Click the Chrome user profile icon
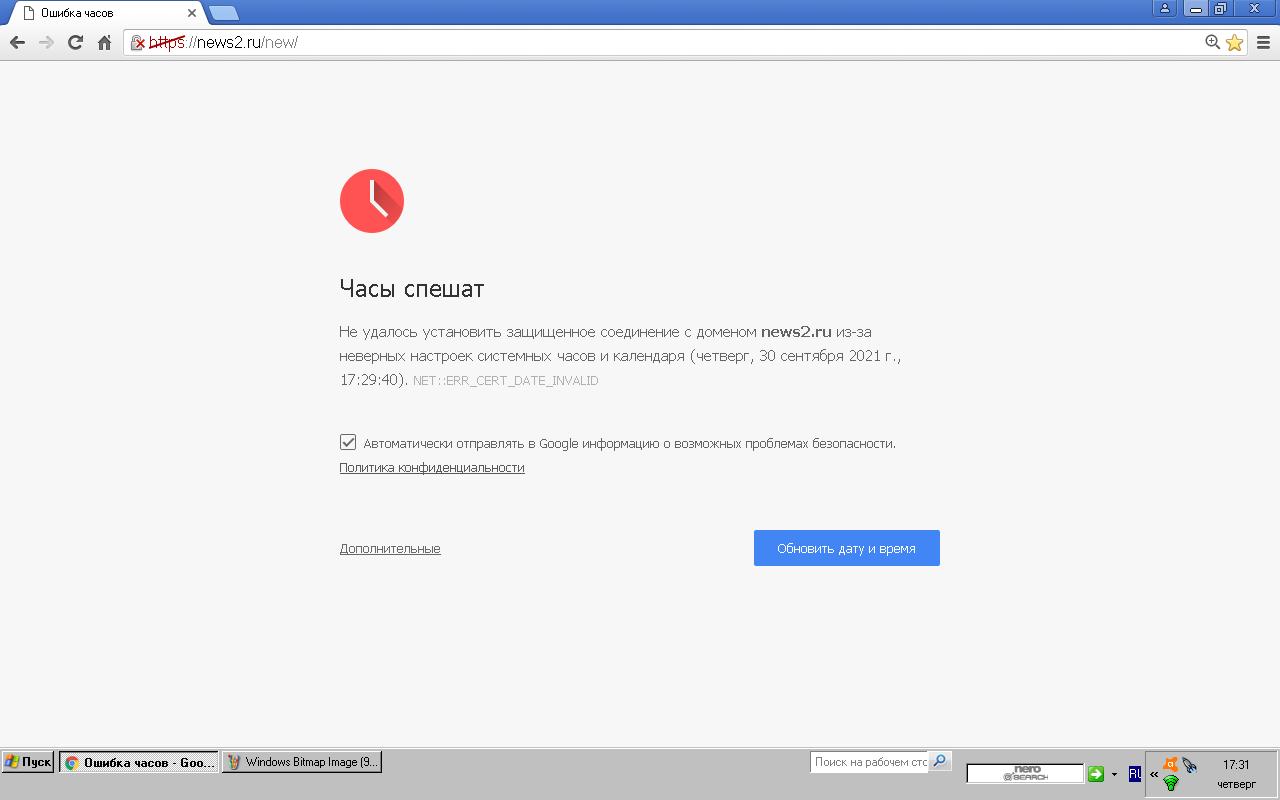Image resolution: width=1280 pixels, height=800 pixels. 1164,9
